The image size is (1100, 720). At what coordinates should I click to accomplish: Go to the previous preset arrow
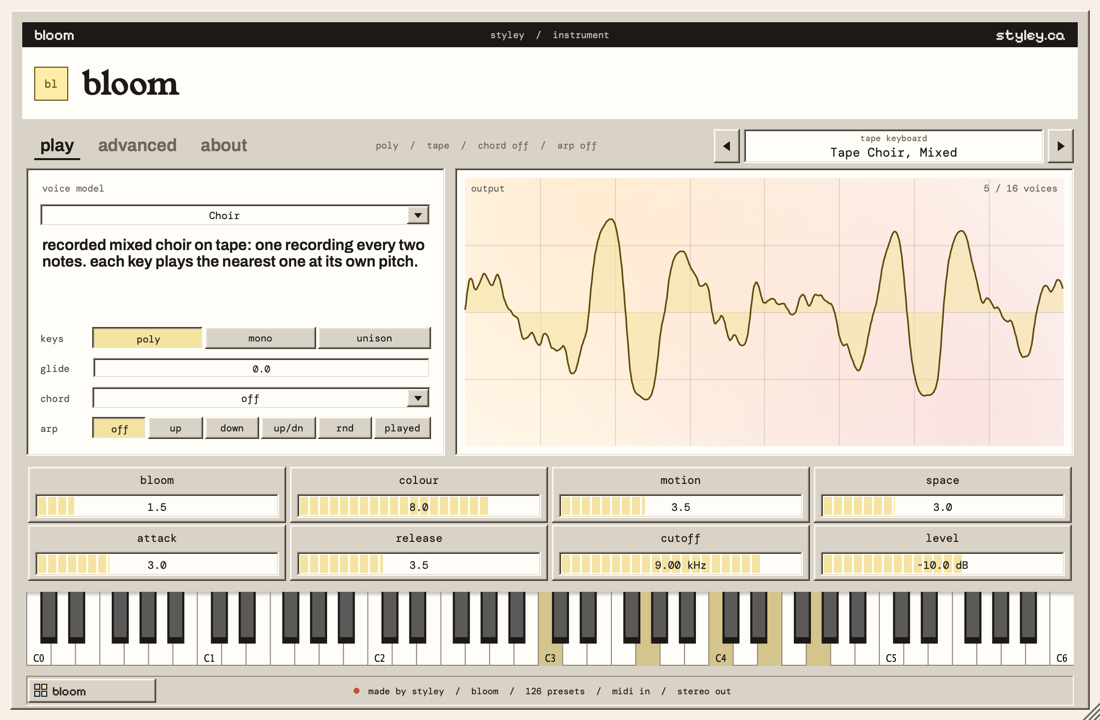point(726,146)
